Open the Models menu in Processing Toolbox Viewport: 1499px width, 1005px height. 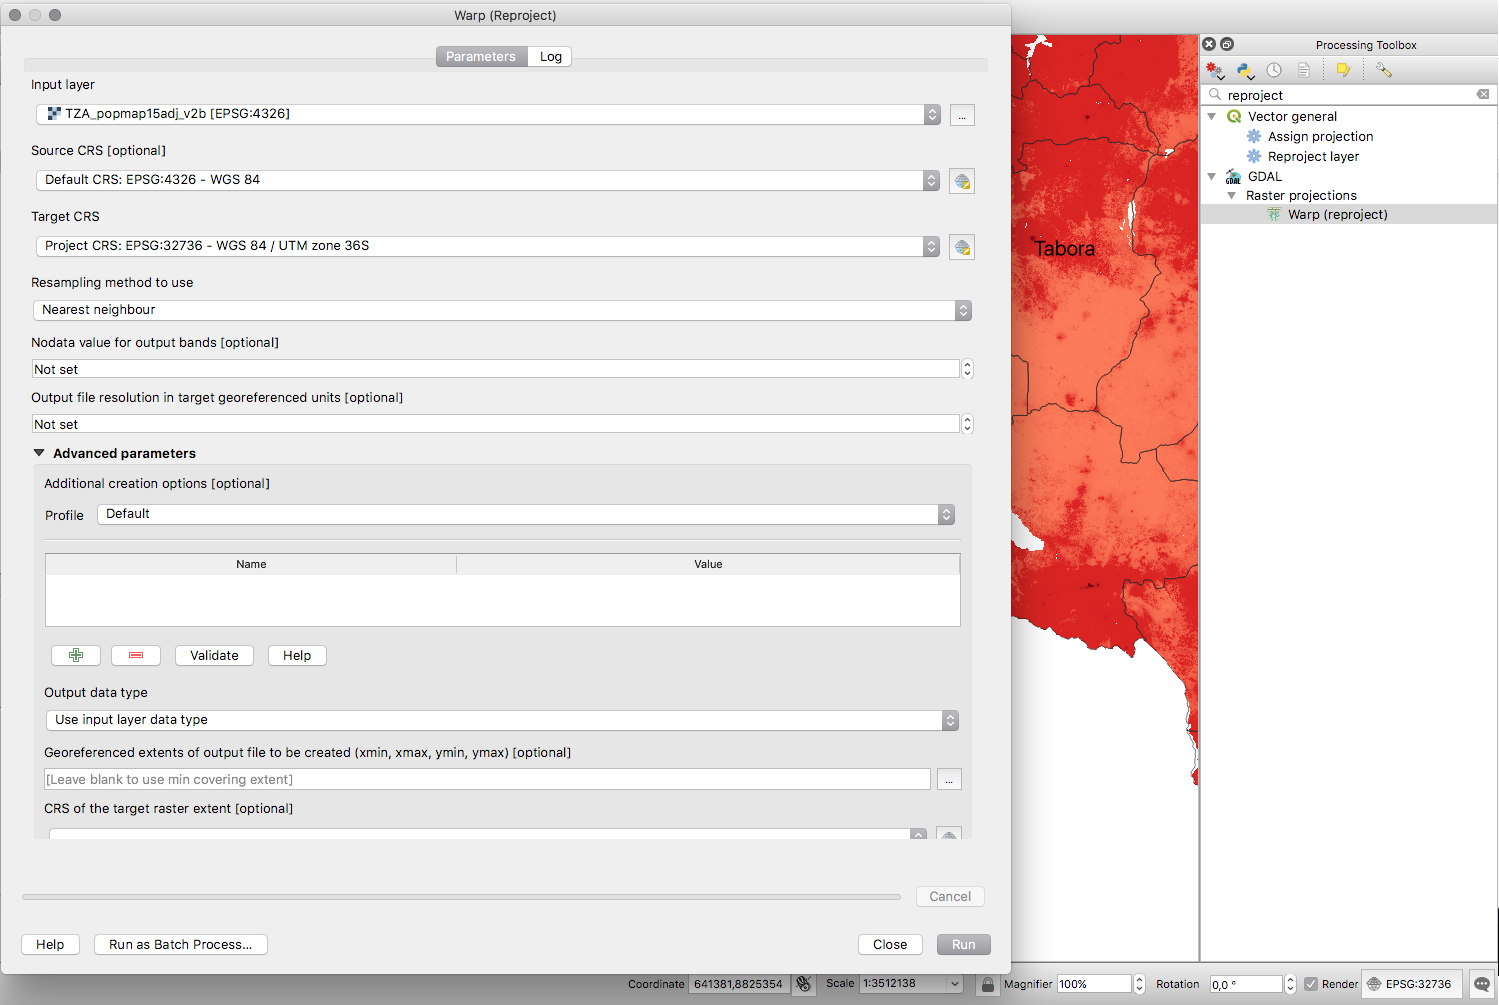(x=1215, y=70)
